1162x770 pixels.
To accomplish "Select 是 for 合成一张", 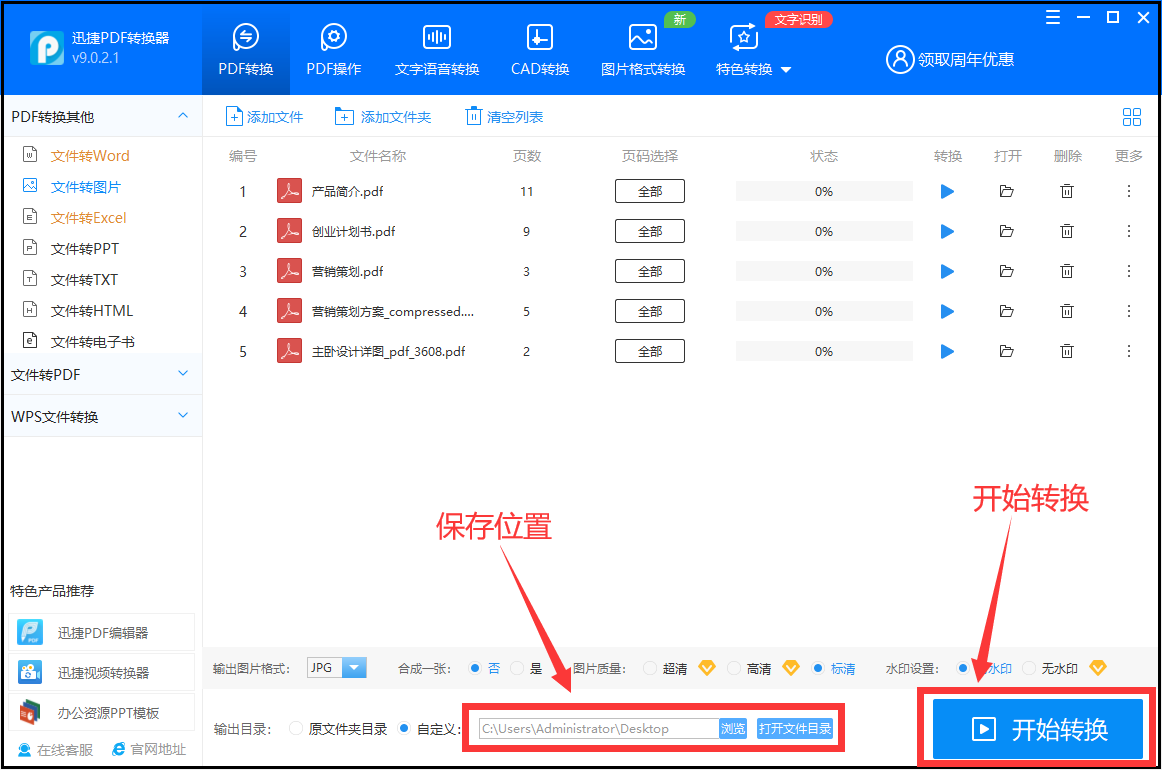I will pyautogui.click(x=517, y=668).
